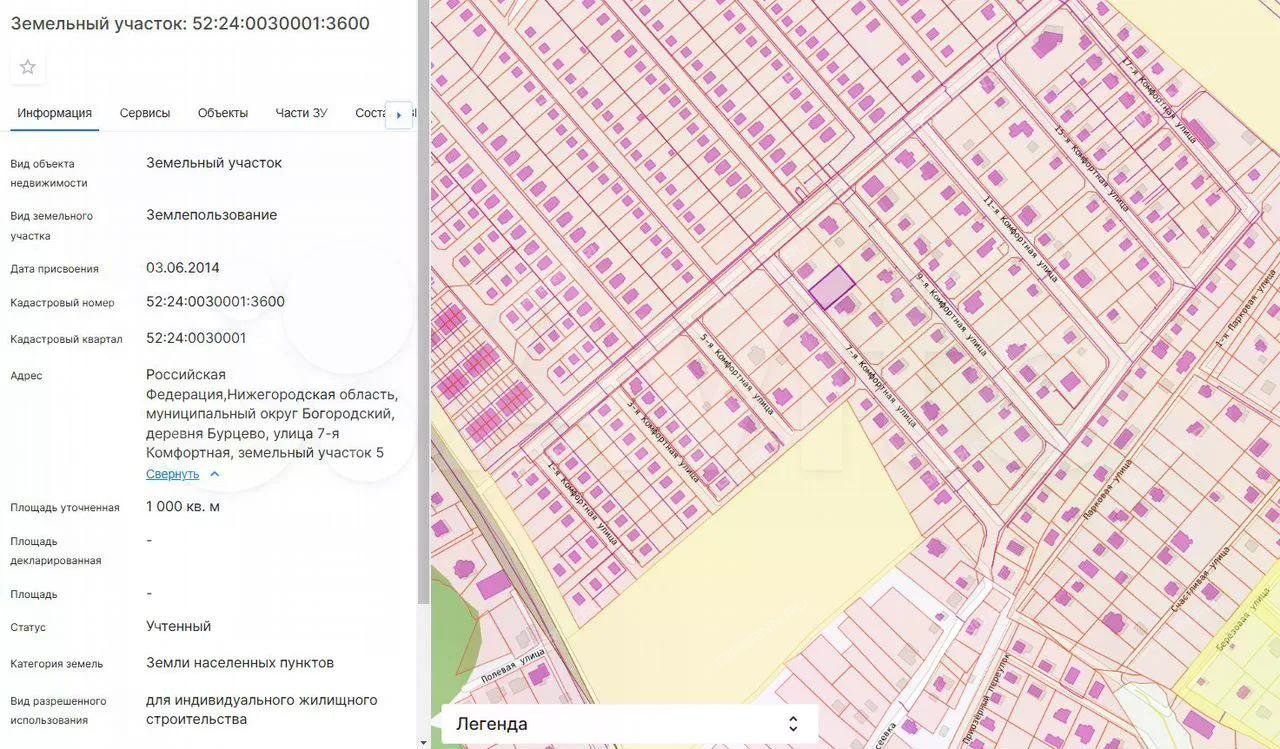Add parcel to favorites with star icon

click(x=28, y=67)
